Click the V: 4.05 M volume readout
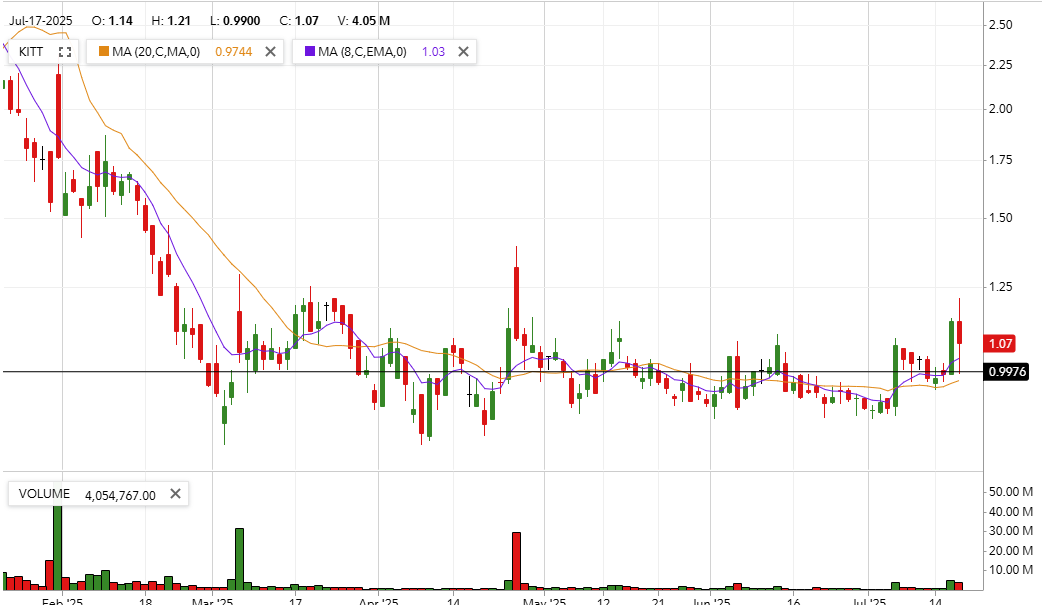This screenshot has height=605, width=1042. pos(364,21)
